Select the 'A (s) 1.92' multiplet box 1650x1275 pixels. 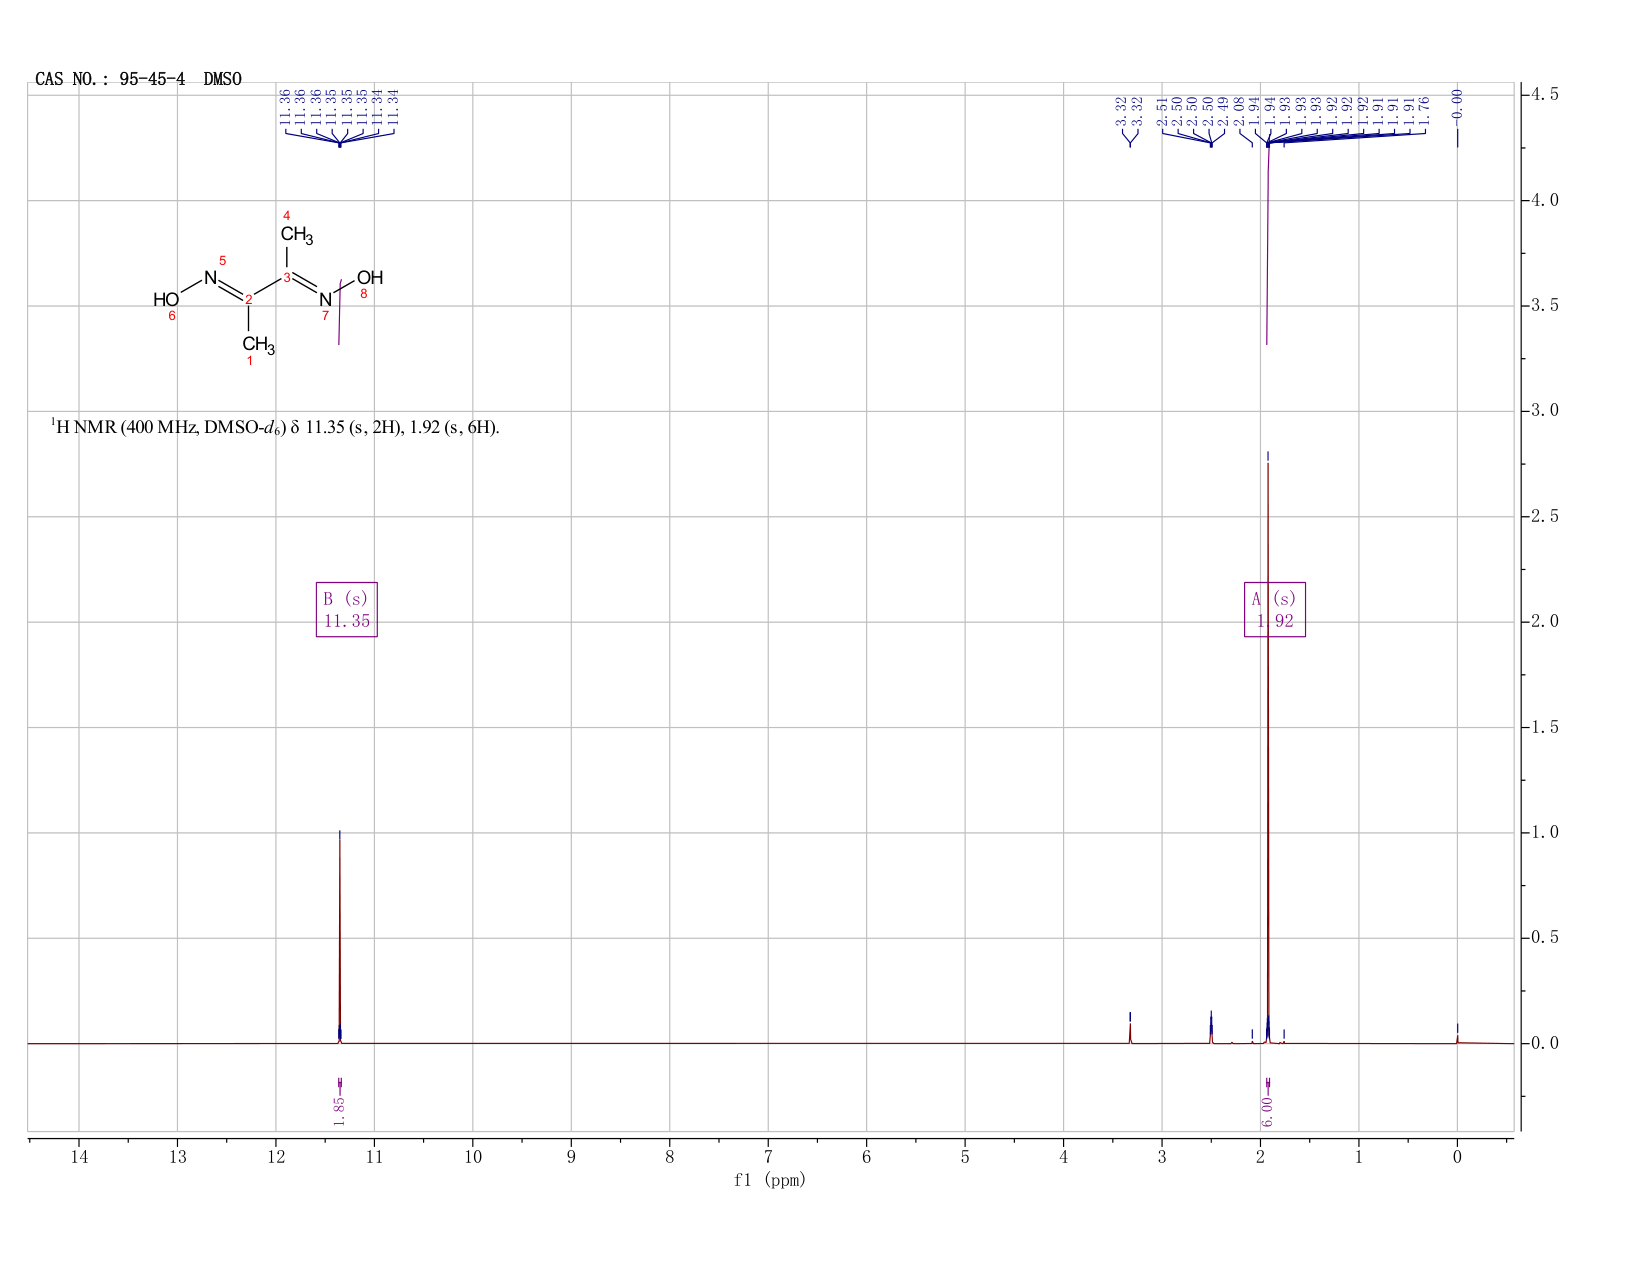[1274, 609]
